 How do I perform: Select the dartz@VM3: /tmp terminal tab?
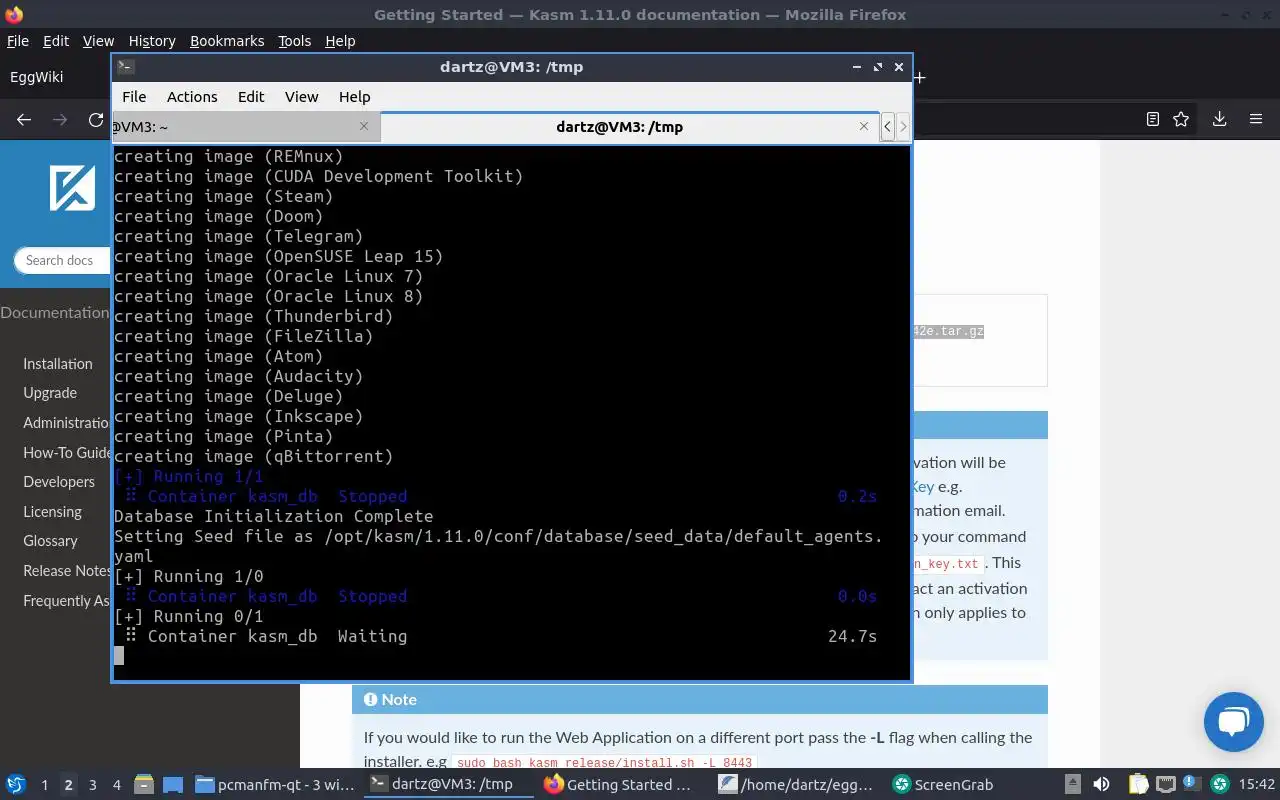(629, 126)
